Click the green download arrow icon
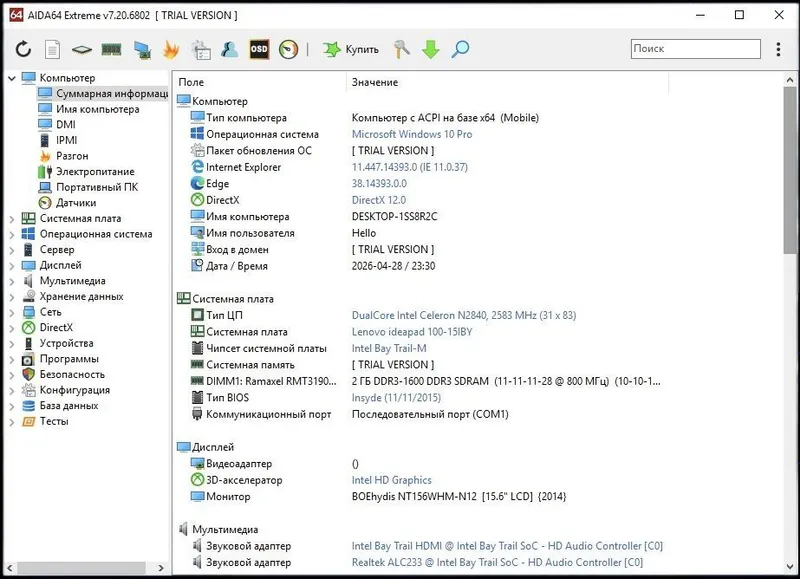Viewport: 800px width, 579px height. pyautogui.click(x=431, y=49)
